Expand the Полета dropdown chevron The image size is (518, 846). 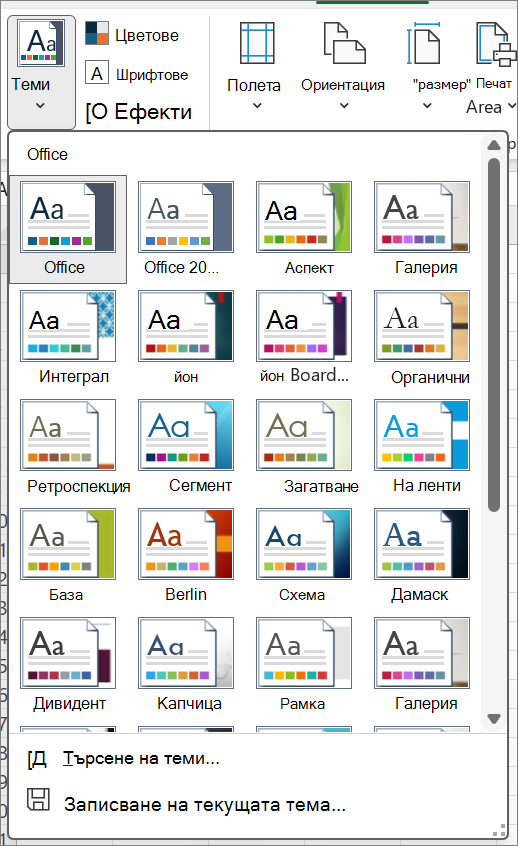pyautogui.click(x=257, y=106)
